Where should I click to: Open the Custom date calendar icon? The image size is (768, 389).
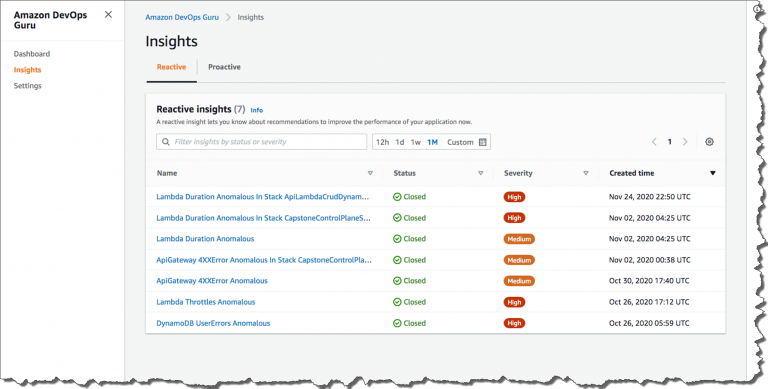482,142
